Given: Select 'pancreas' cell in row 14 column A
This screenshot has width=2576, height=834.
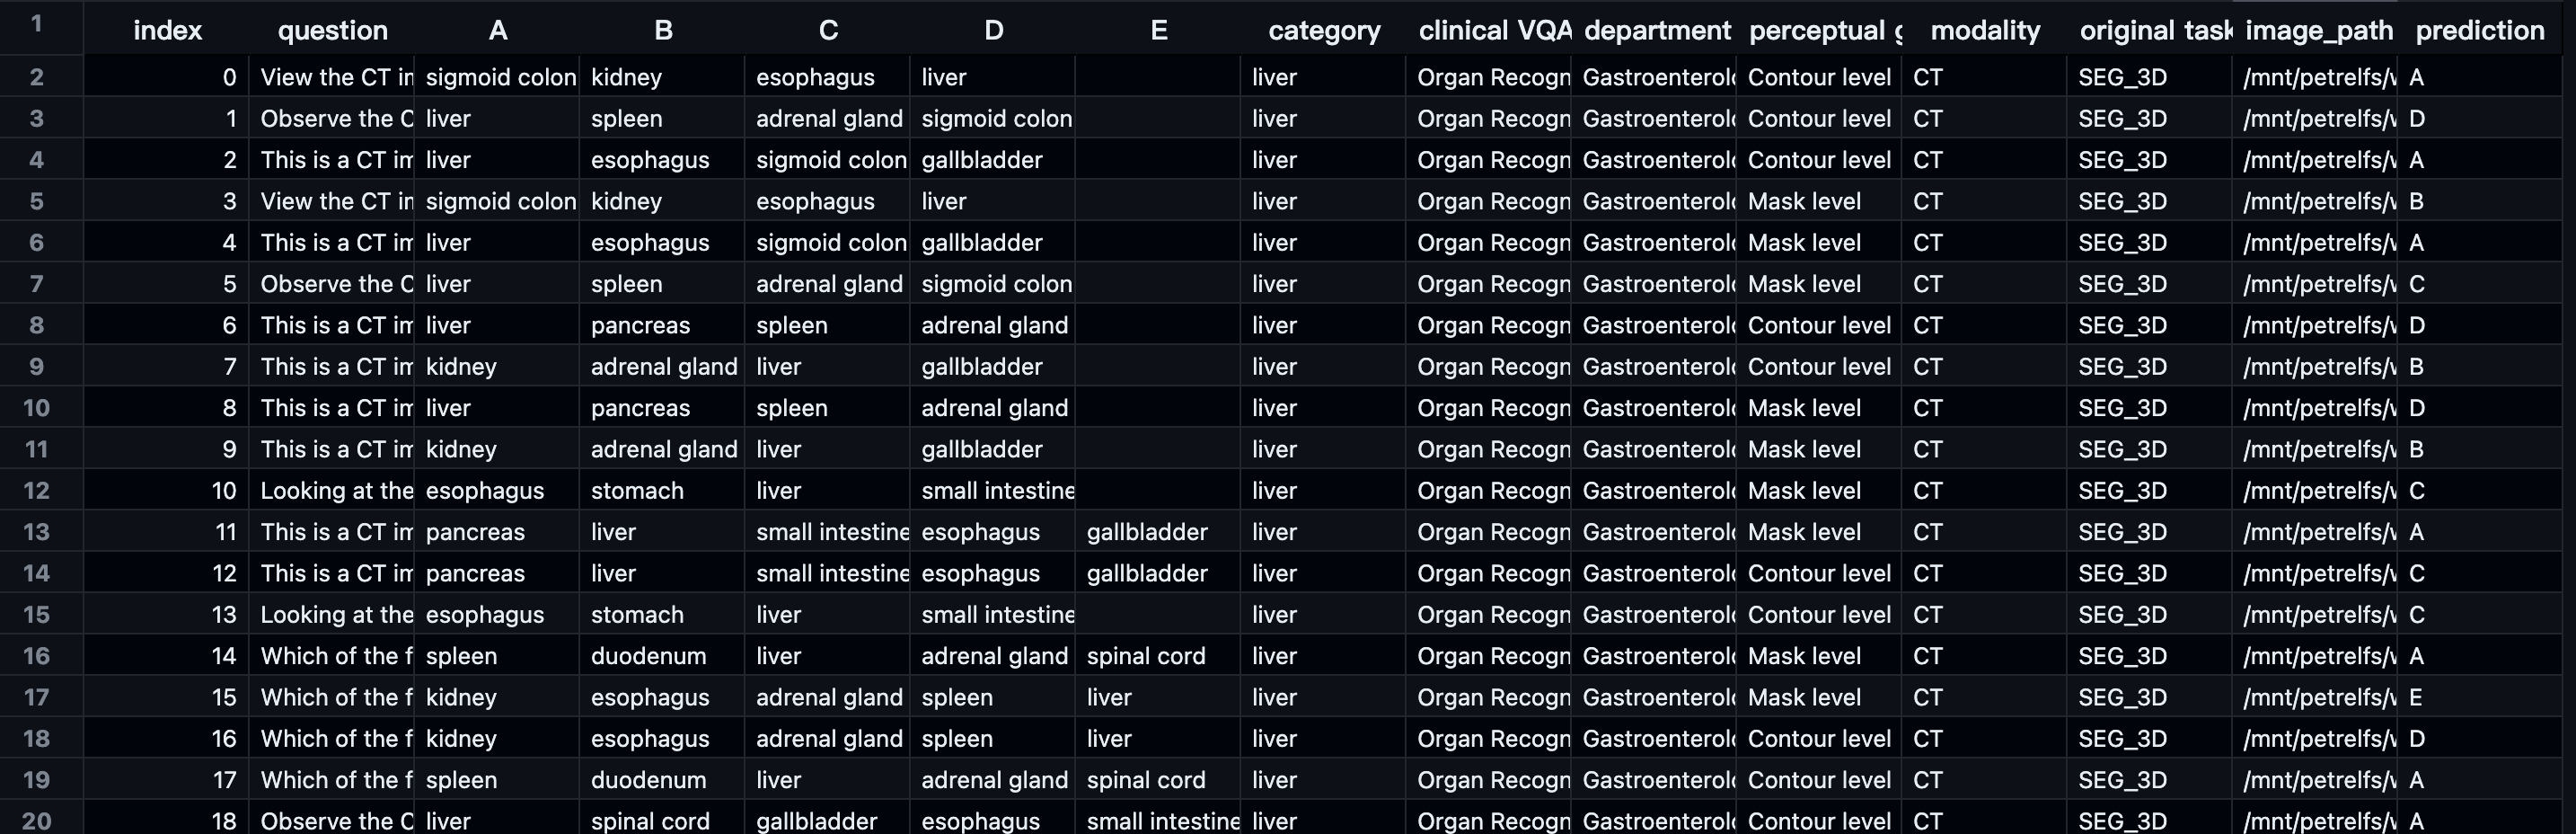Looking at the screenshot, I should (x=475, y=573).
